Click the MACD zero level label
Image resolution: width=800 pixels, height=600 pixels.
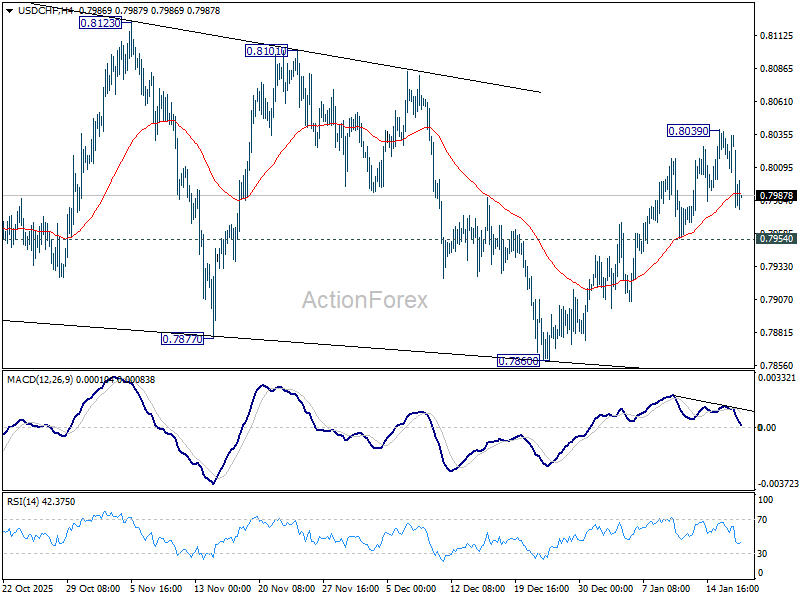pos(767,428)
